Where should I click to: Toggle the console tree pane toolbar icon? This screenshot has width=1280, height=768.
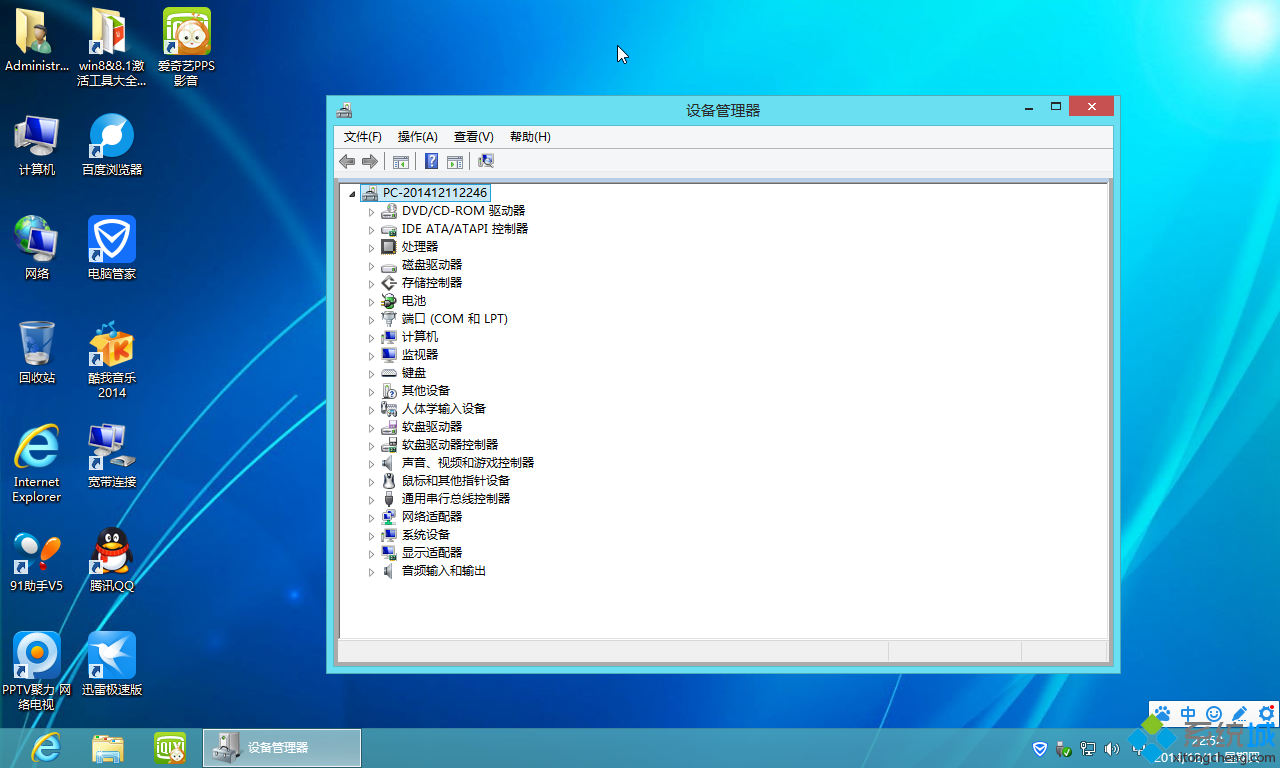point(401,162)
